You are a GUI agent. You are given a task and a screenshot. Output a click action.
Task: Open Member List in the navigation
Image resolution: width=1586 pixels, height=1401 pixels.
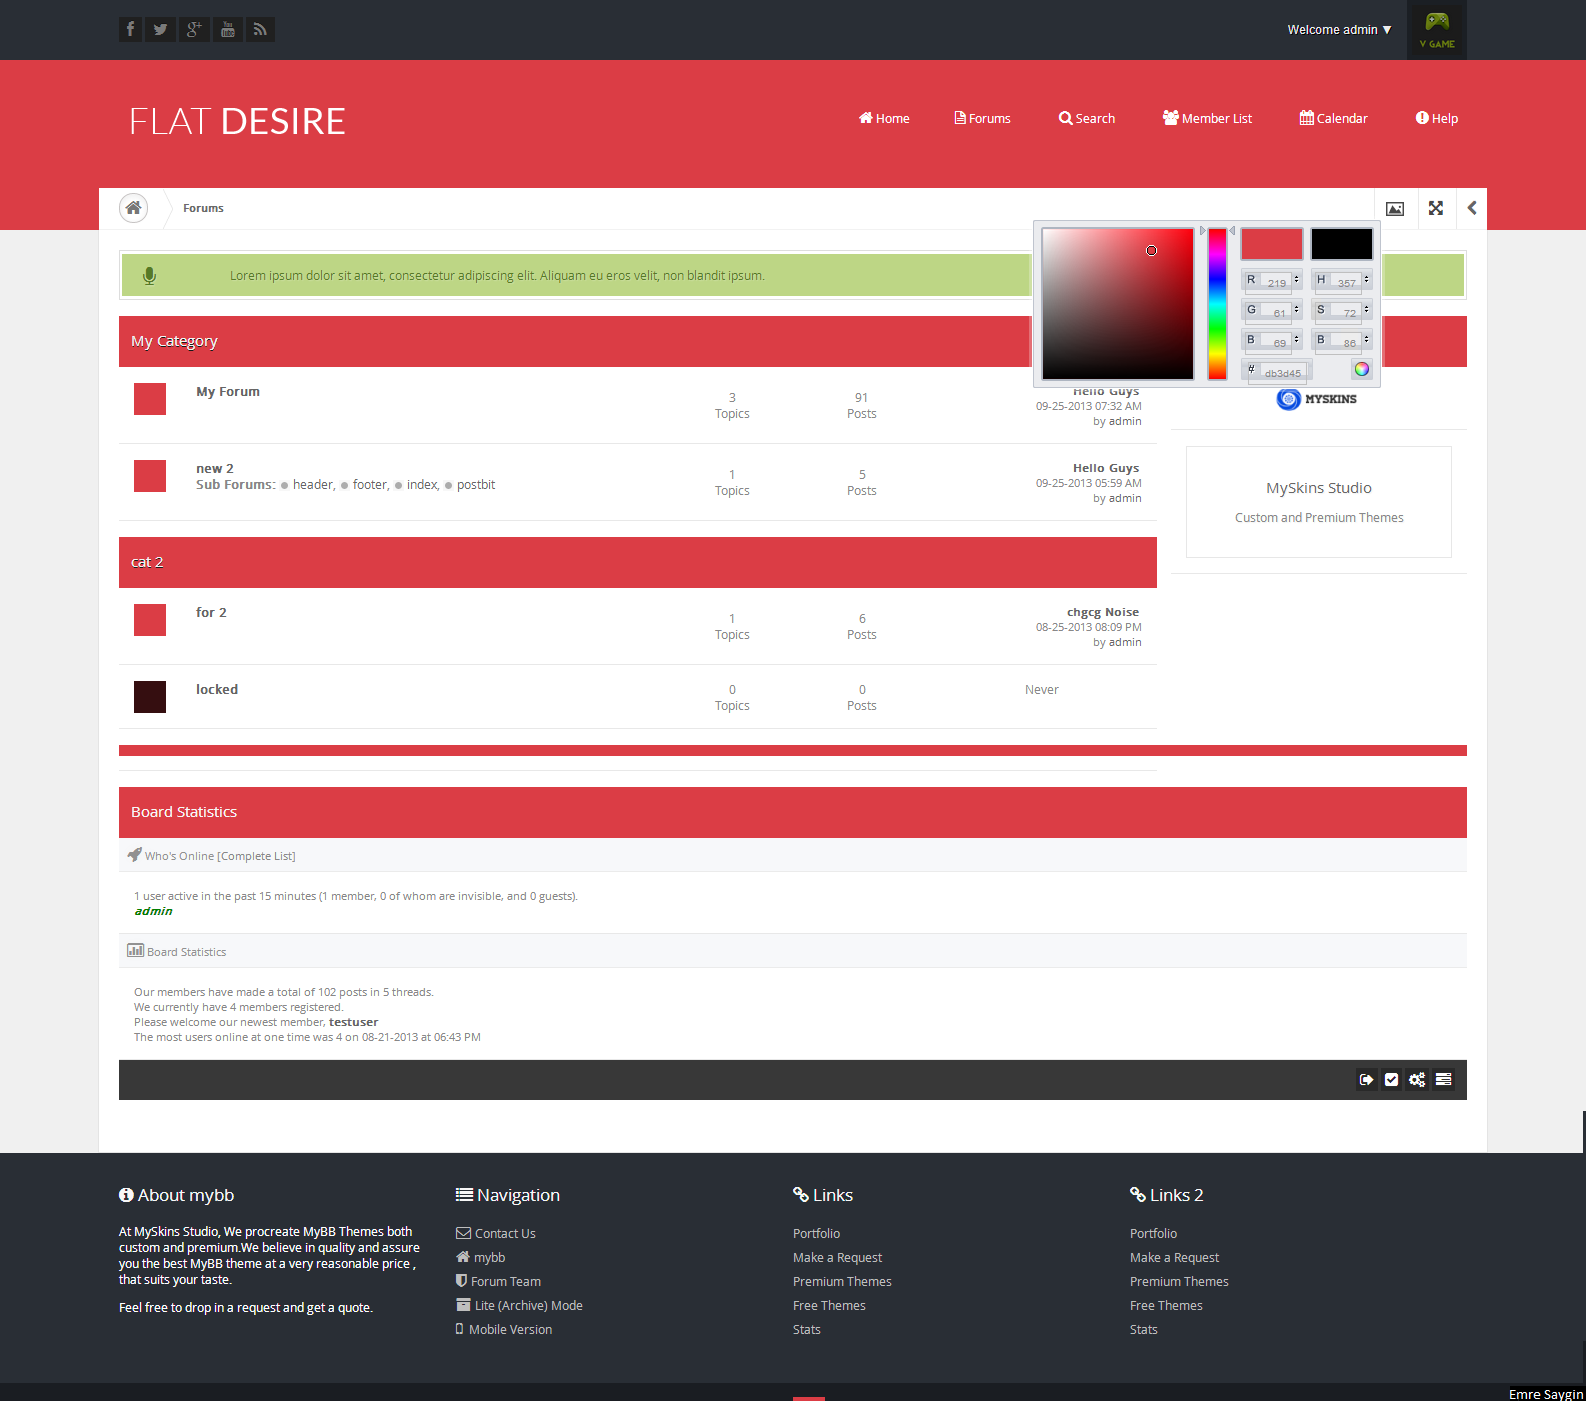coord(1207,118)
